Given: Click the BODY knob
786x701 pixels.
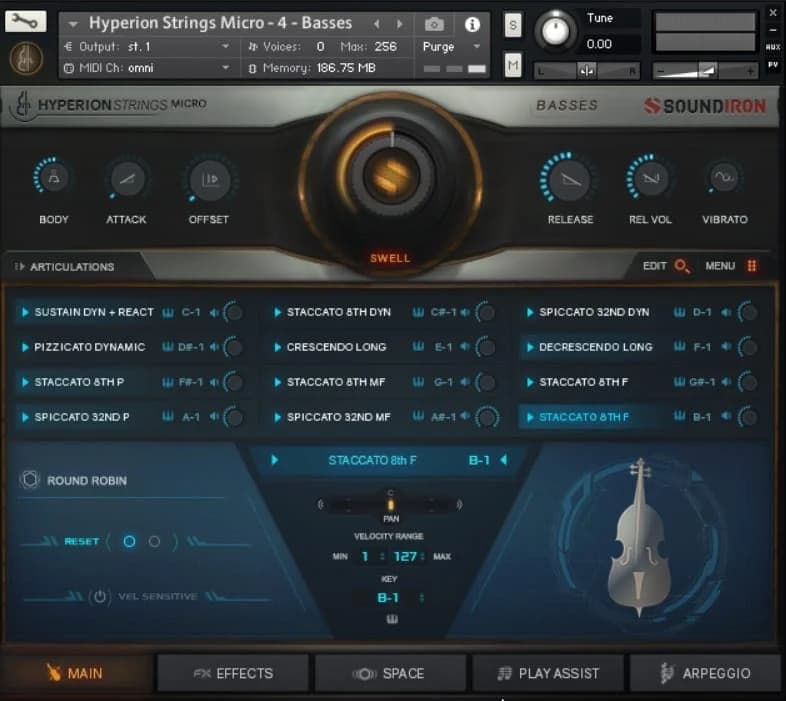Looking at the screenshot, I should point(54,179).
